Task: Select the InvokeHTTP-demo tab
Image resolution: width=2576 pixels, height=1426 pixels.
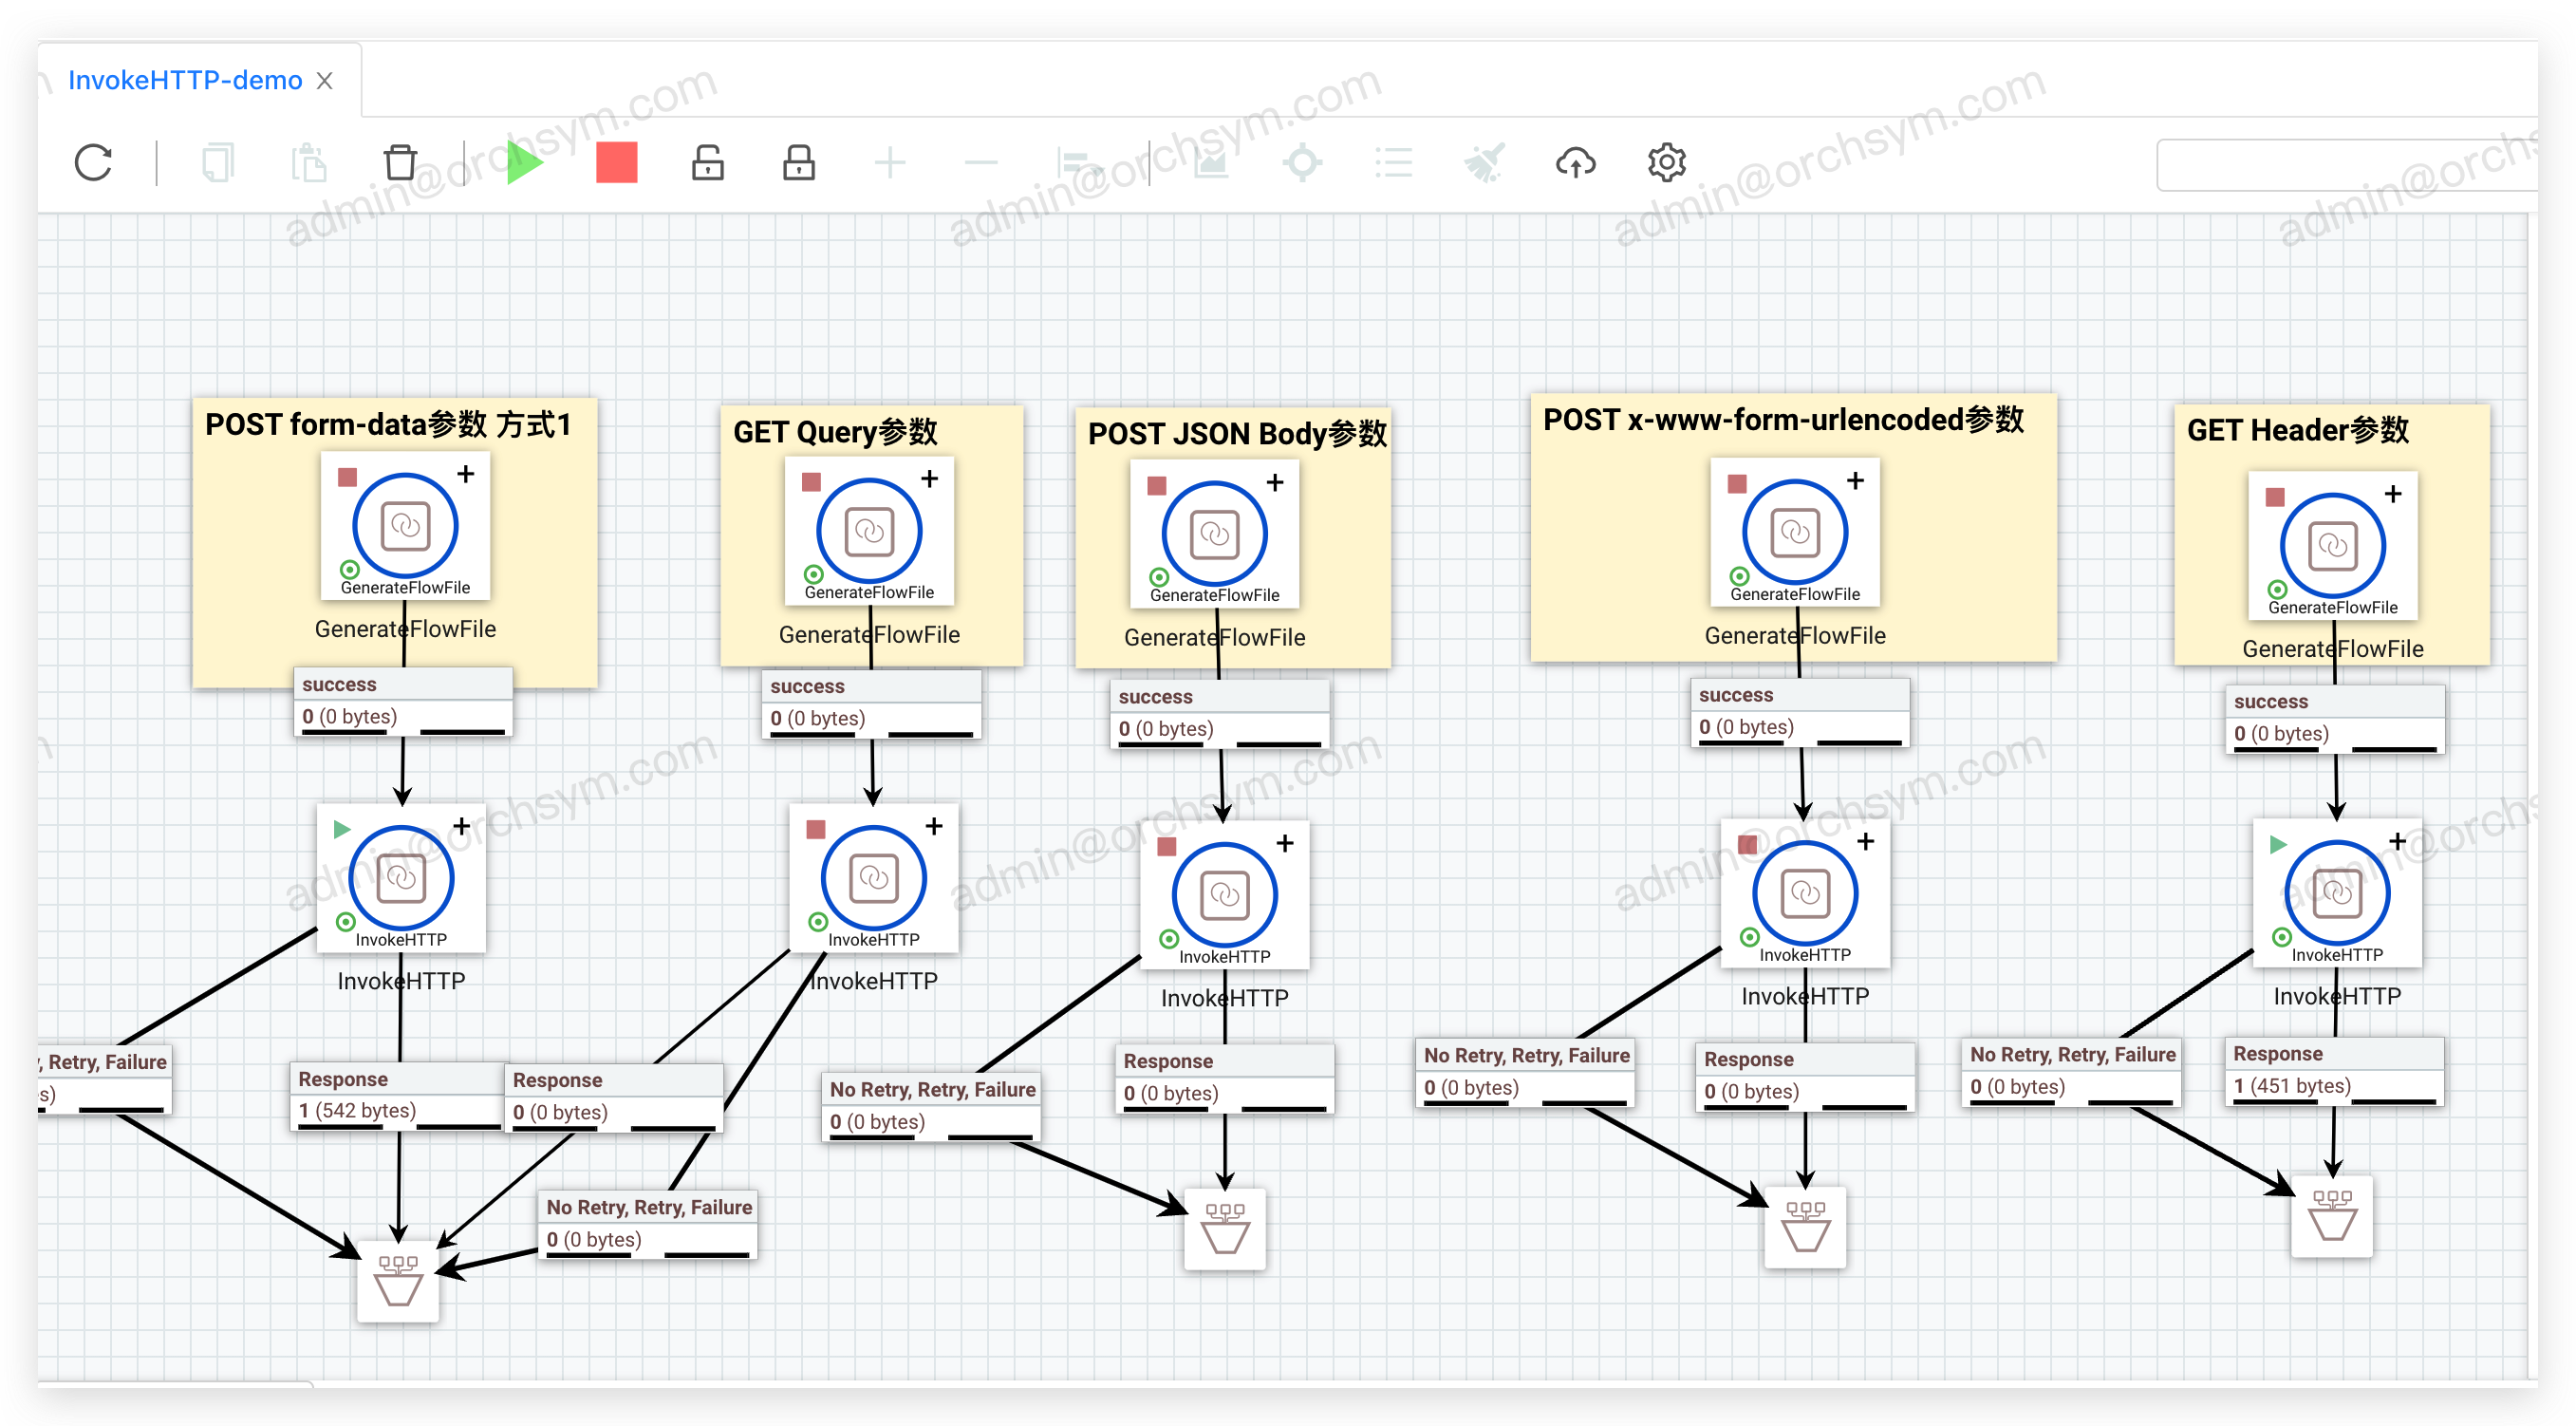Action: (185, 80)
